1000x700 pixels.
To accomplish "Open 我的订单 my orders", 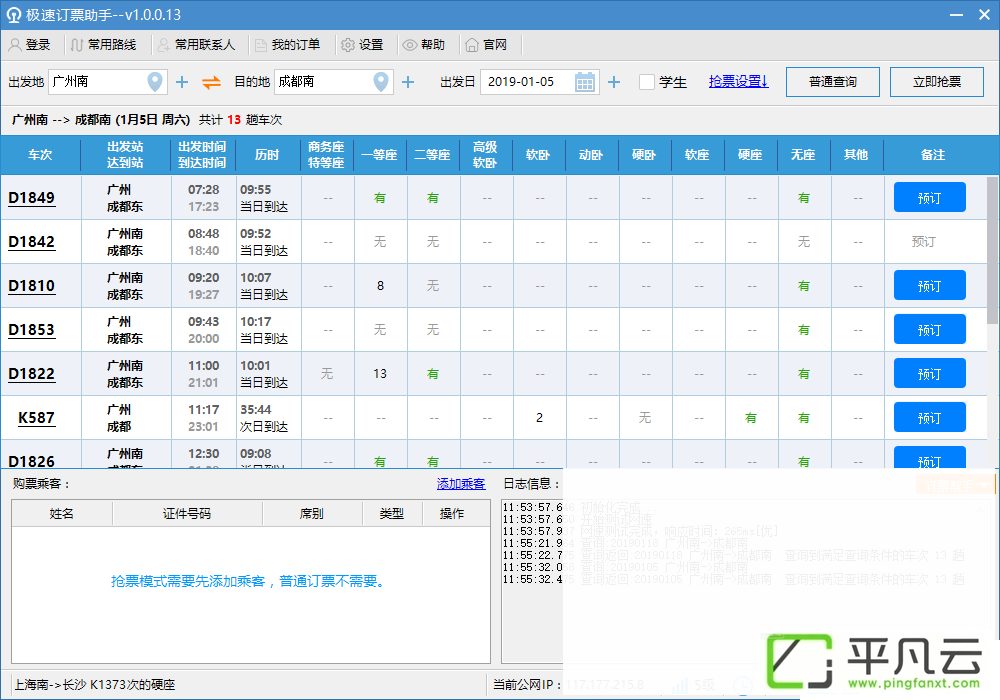I will [288, 45].
